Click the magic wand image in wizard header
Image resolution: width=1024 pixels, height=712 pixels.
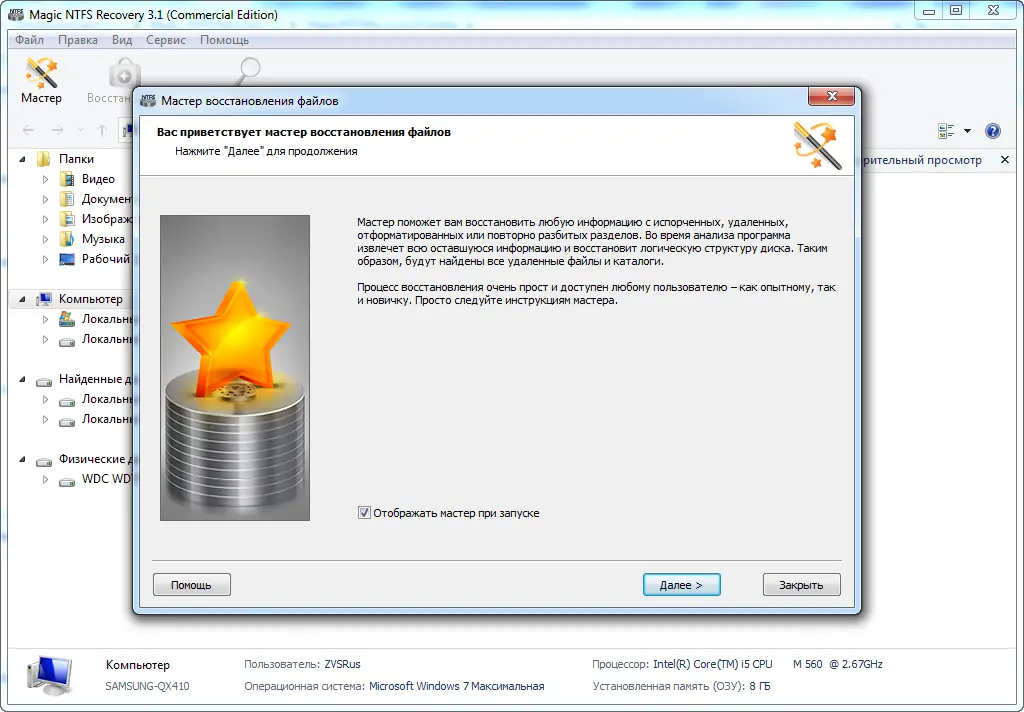point(816,145)
